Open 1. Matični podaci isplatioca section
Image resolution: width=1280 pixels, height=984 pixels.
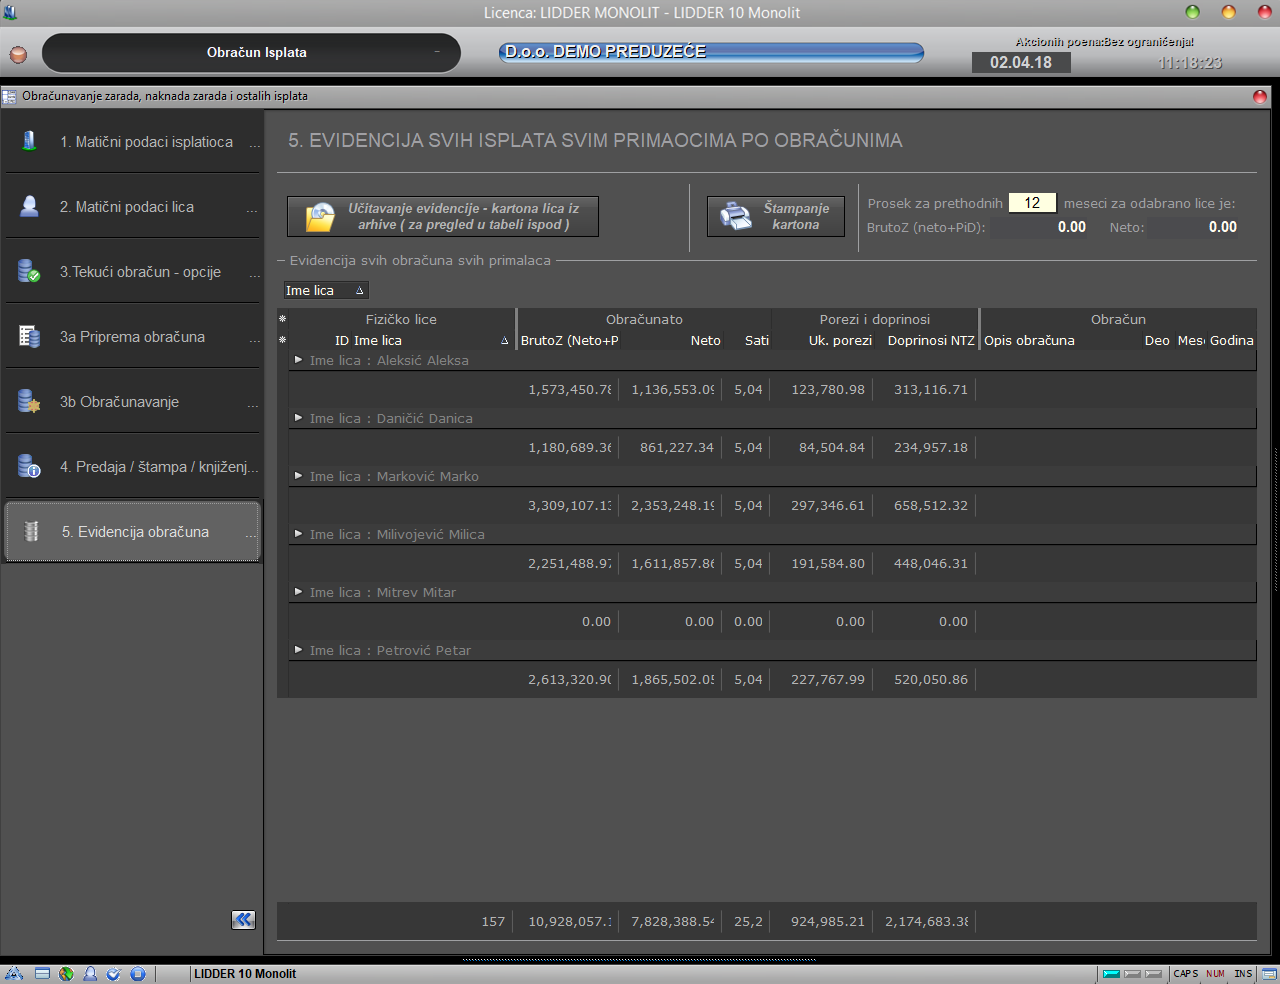coord(133,141)
